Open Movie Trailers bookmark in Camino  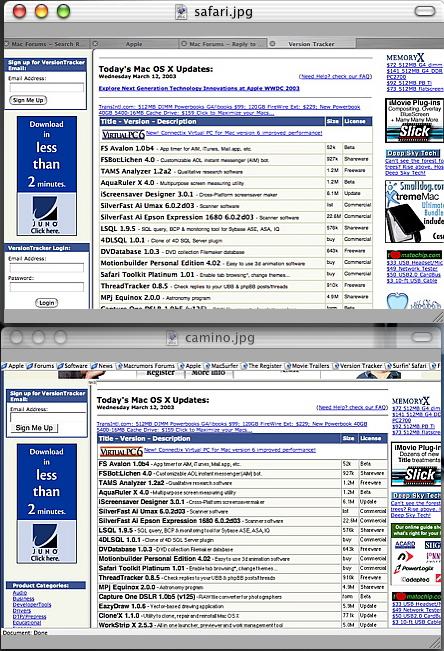point(307,366)
